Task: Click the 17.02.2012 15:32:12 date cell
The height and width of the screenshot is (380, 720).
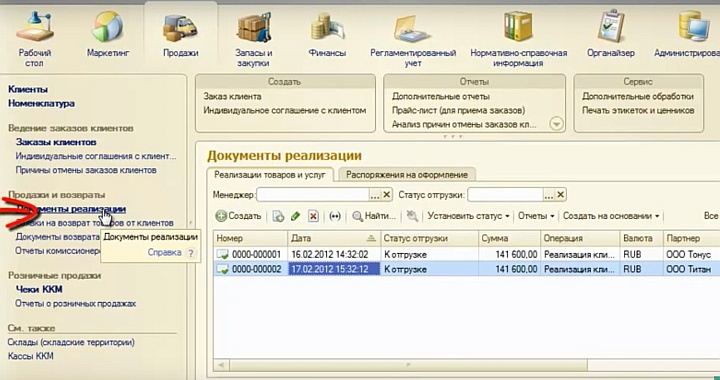Action: [x=334, y=269]
